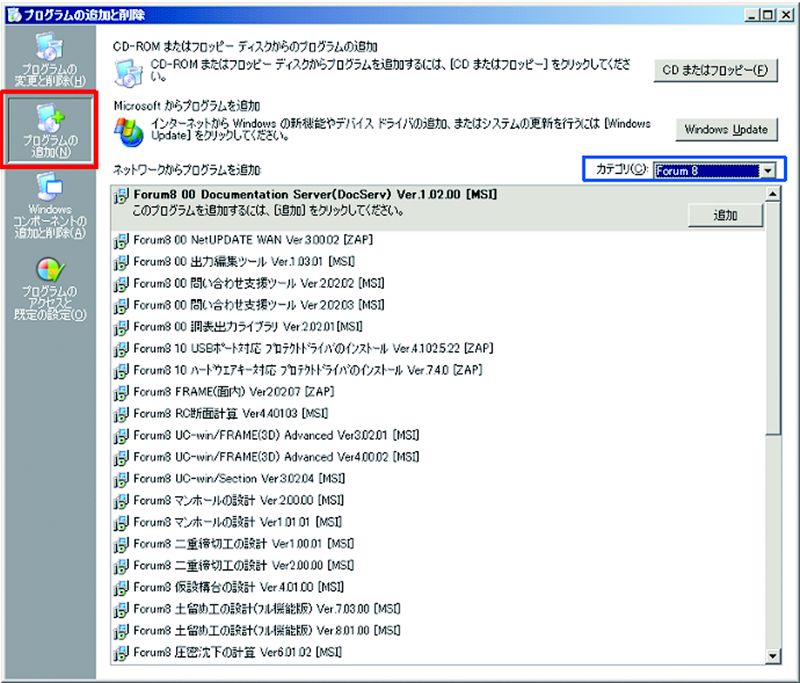Select ハードウェアキー対応 プロテクトドライバ entry
The width and height of the screenshot is (800, 683).
(308, 370)
